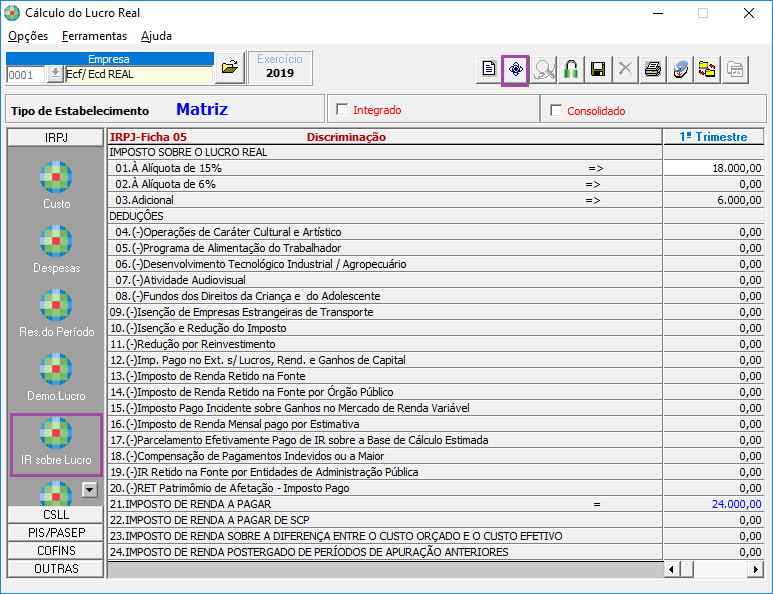Open the Opções menu

click(x=28, y=36)
